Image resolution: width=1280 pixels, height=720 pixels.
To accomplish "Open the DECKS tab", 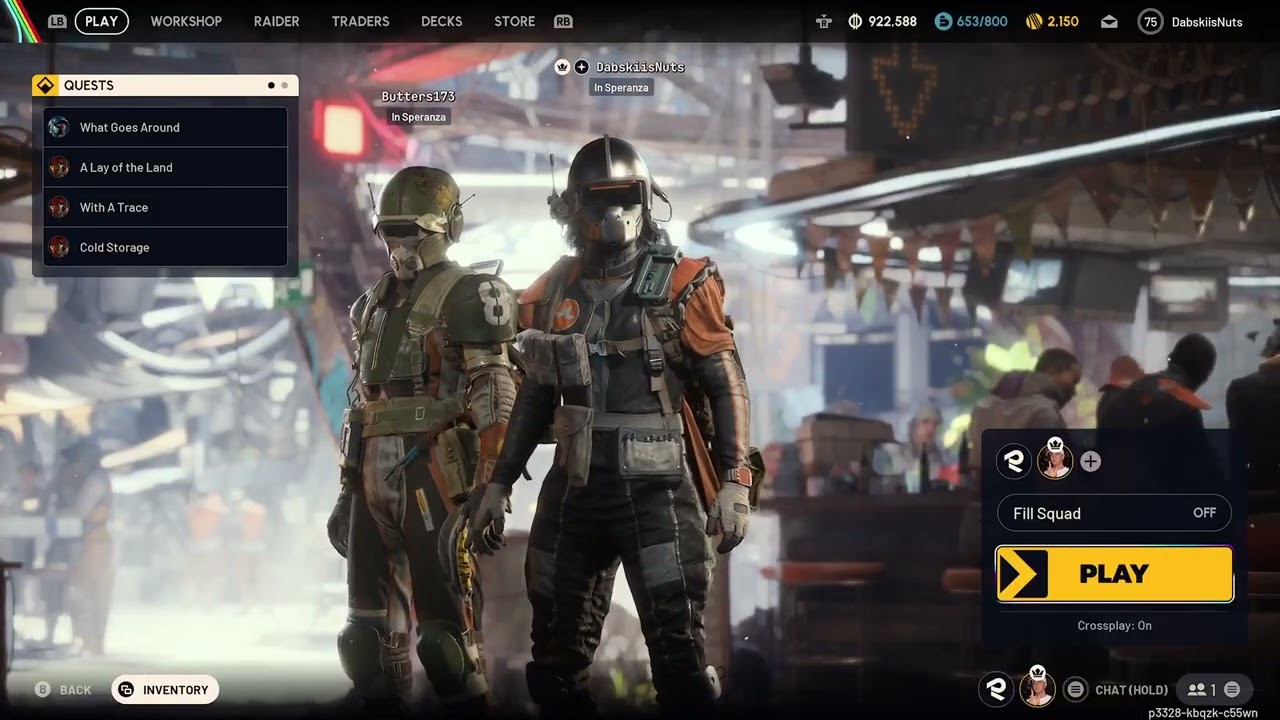I will click(x=442, y=21).
